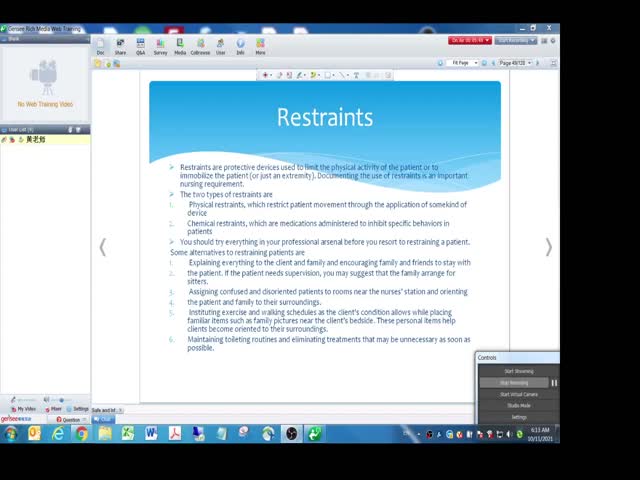Open Adobe Acrobat from the taskbar
This screenshot has width=640, height=480.
(175, 433)
